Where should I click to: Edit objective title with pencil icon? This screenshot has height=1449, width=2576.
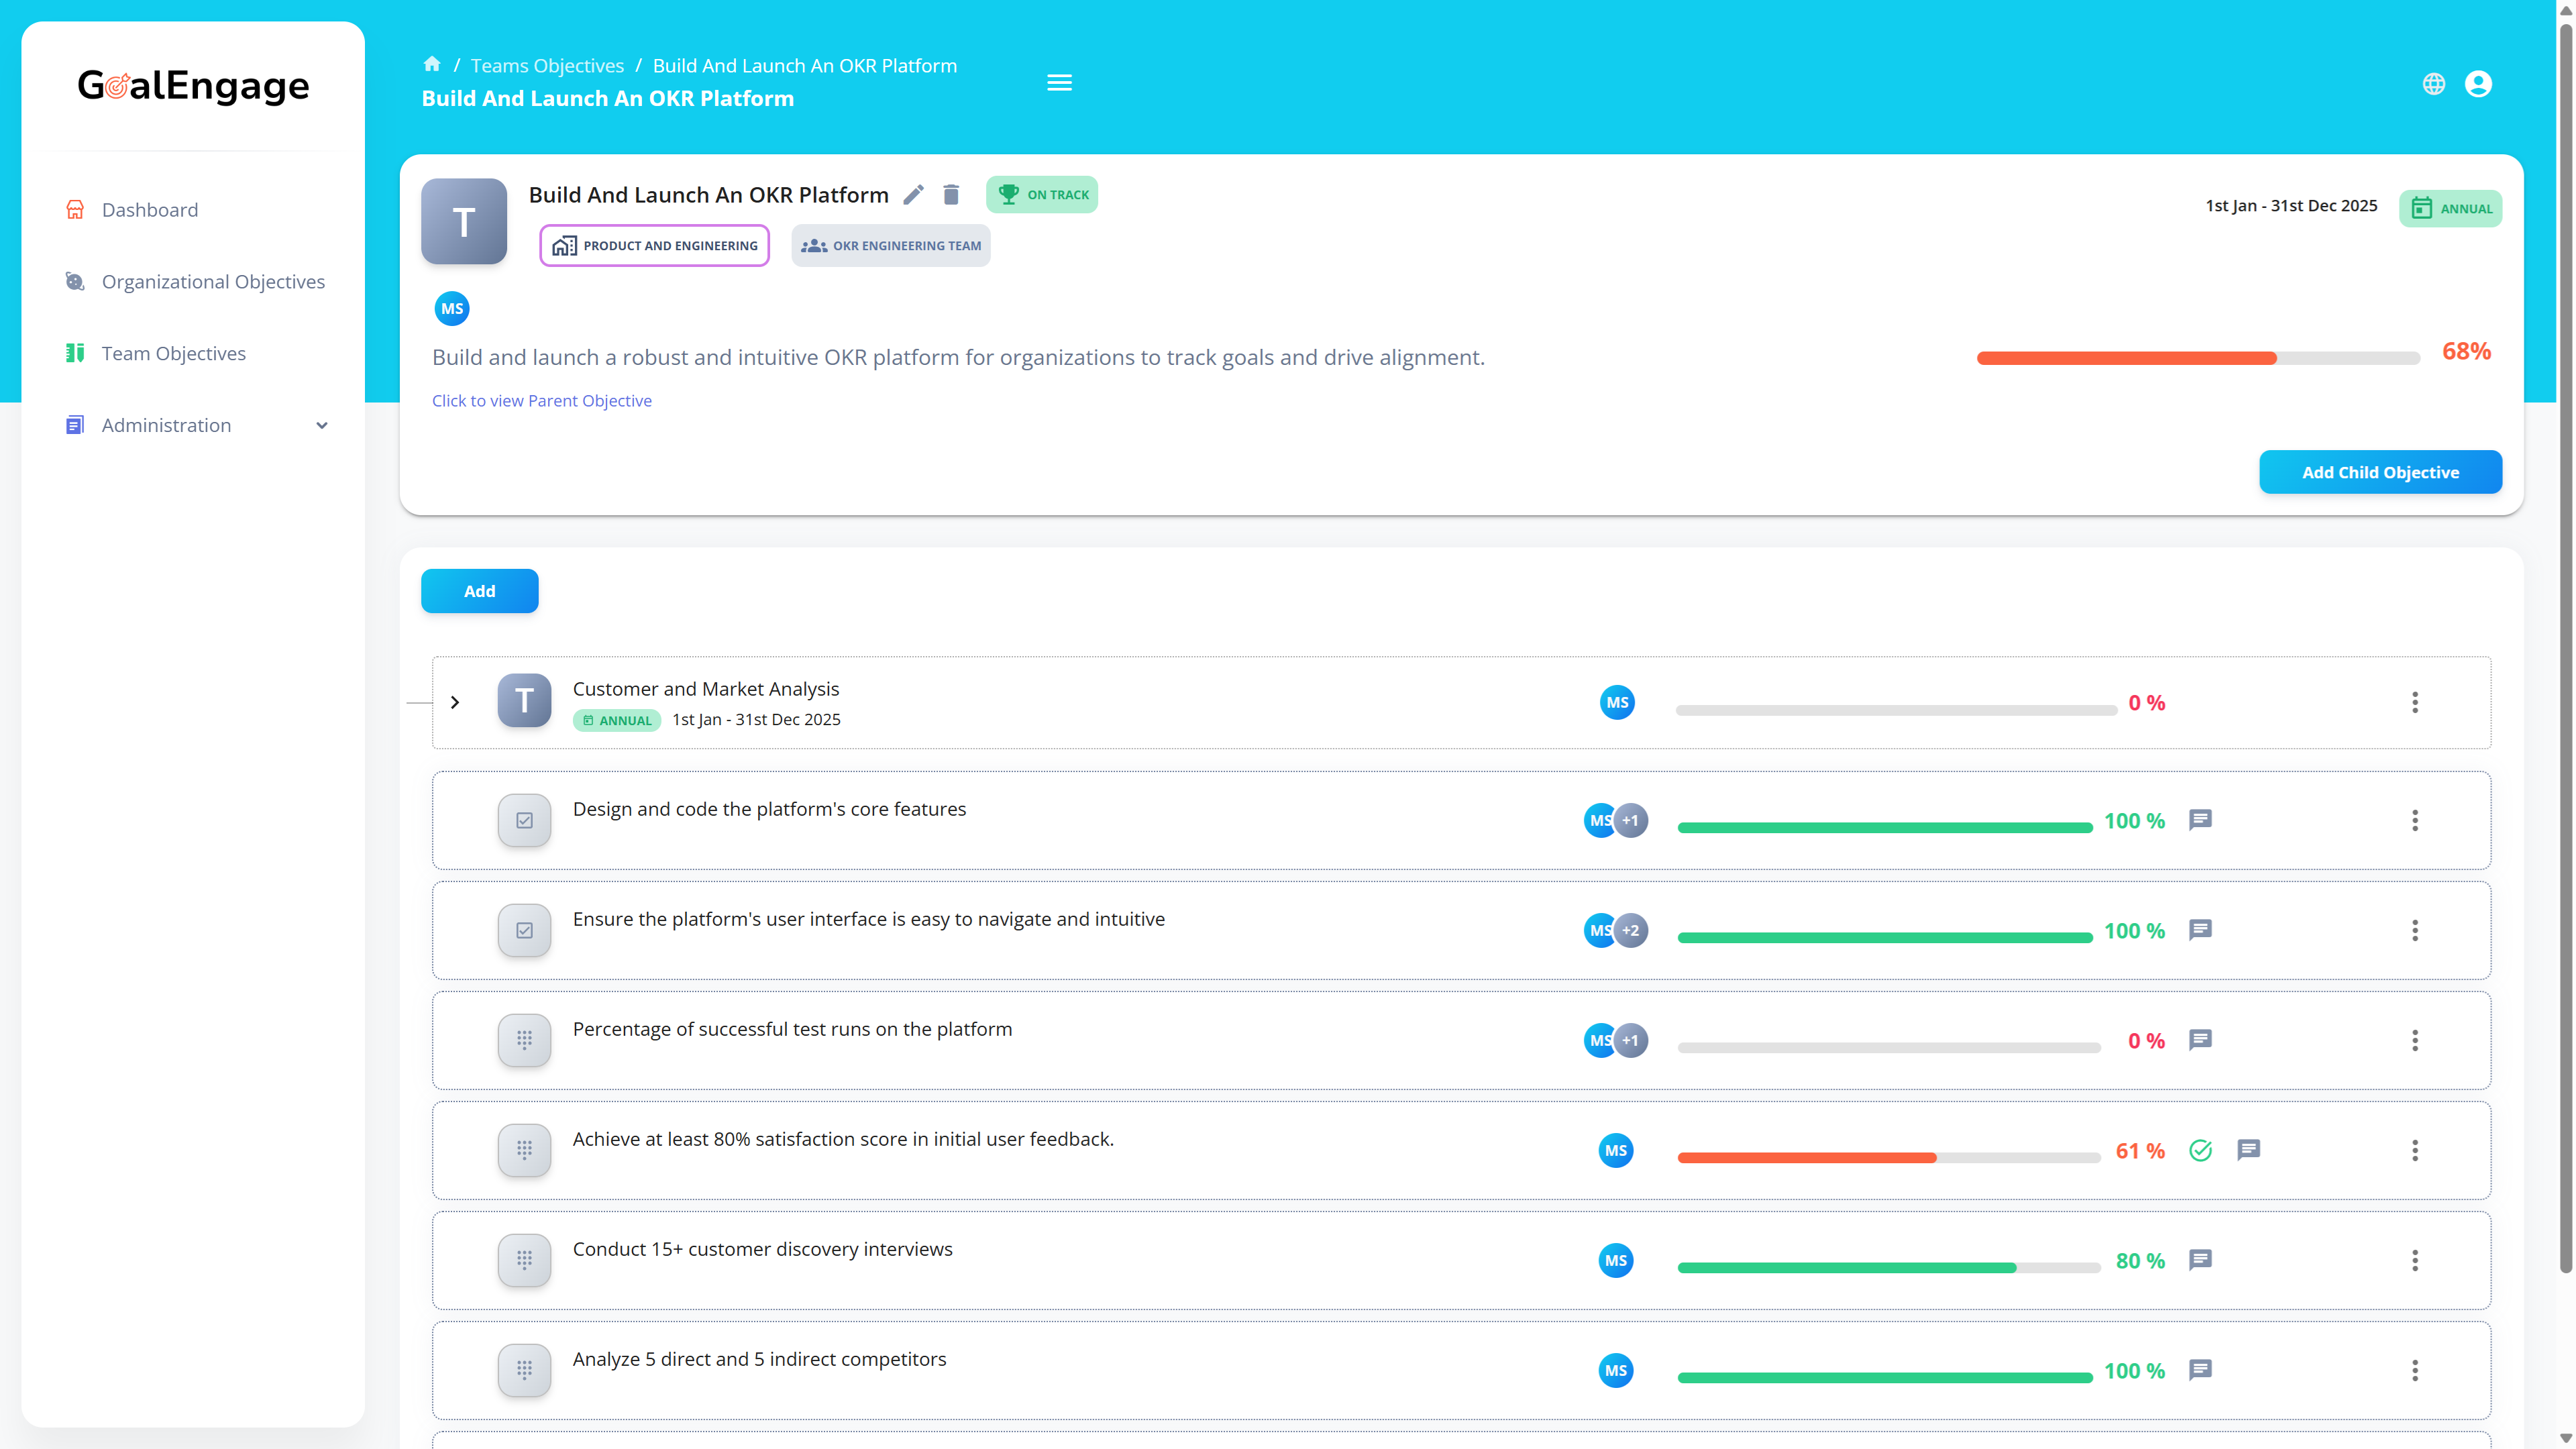tap(913, 195)
